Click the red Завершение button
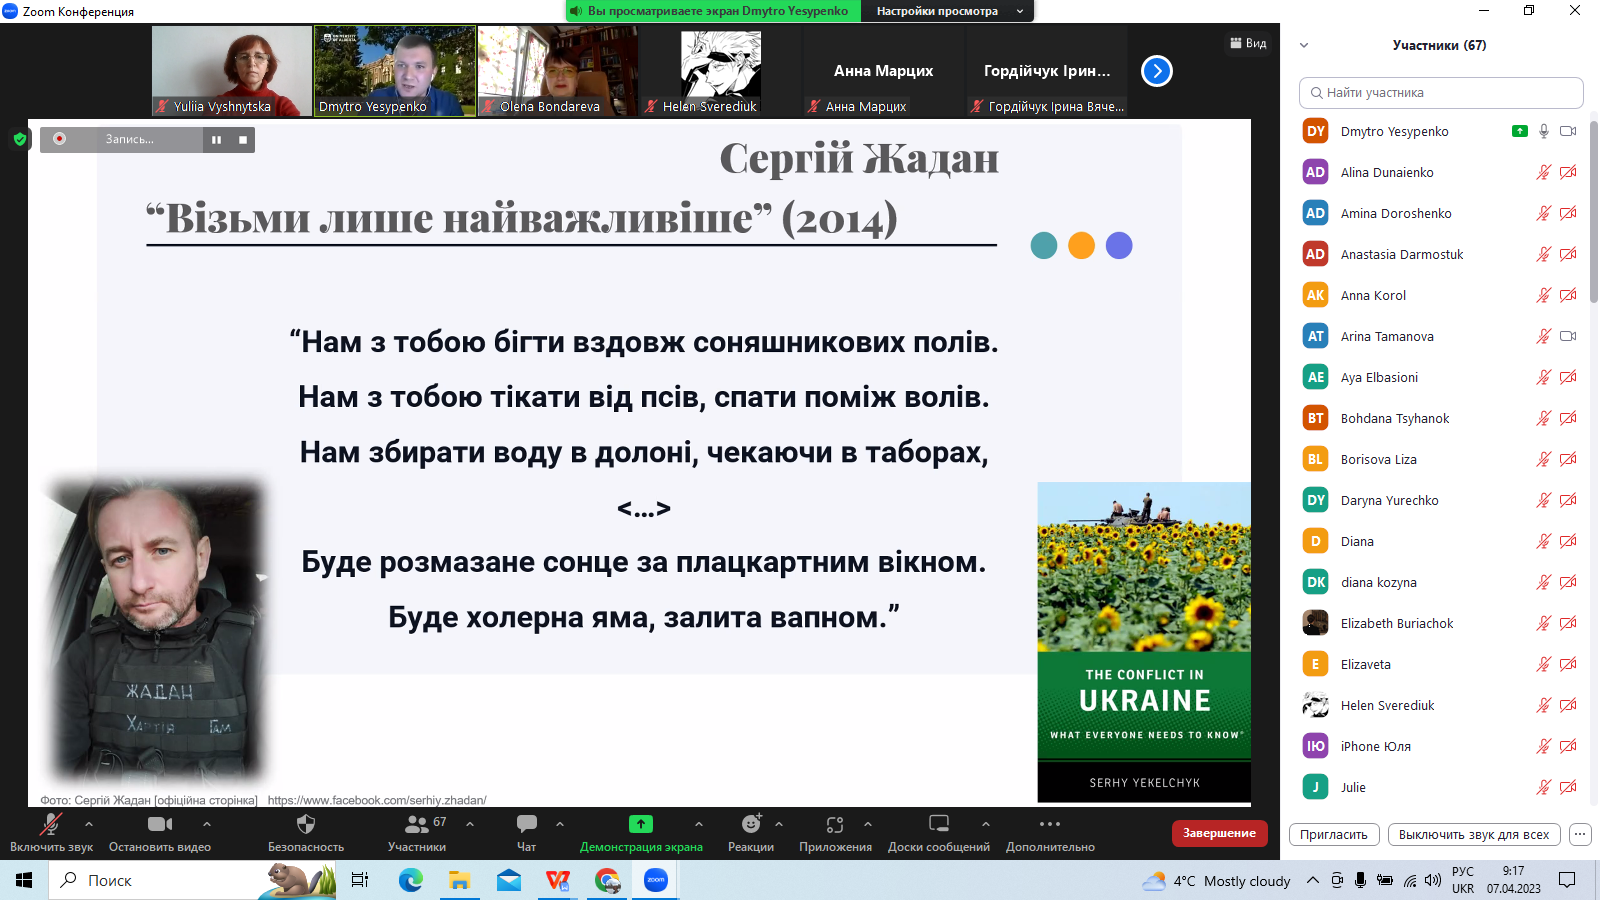Screen dimensions: 1600x900 pyautogui.click(x=1219, y=833)
